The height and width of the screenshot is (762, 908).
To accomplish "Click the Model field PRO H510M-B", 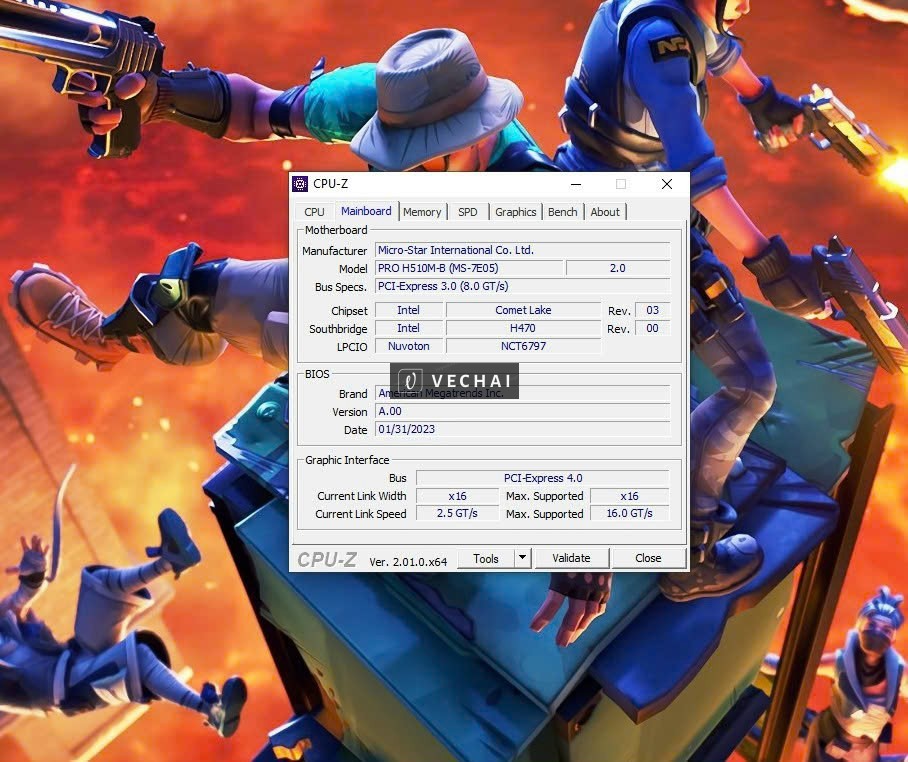I will [465, 268].
